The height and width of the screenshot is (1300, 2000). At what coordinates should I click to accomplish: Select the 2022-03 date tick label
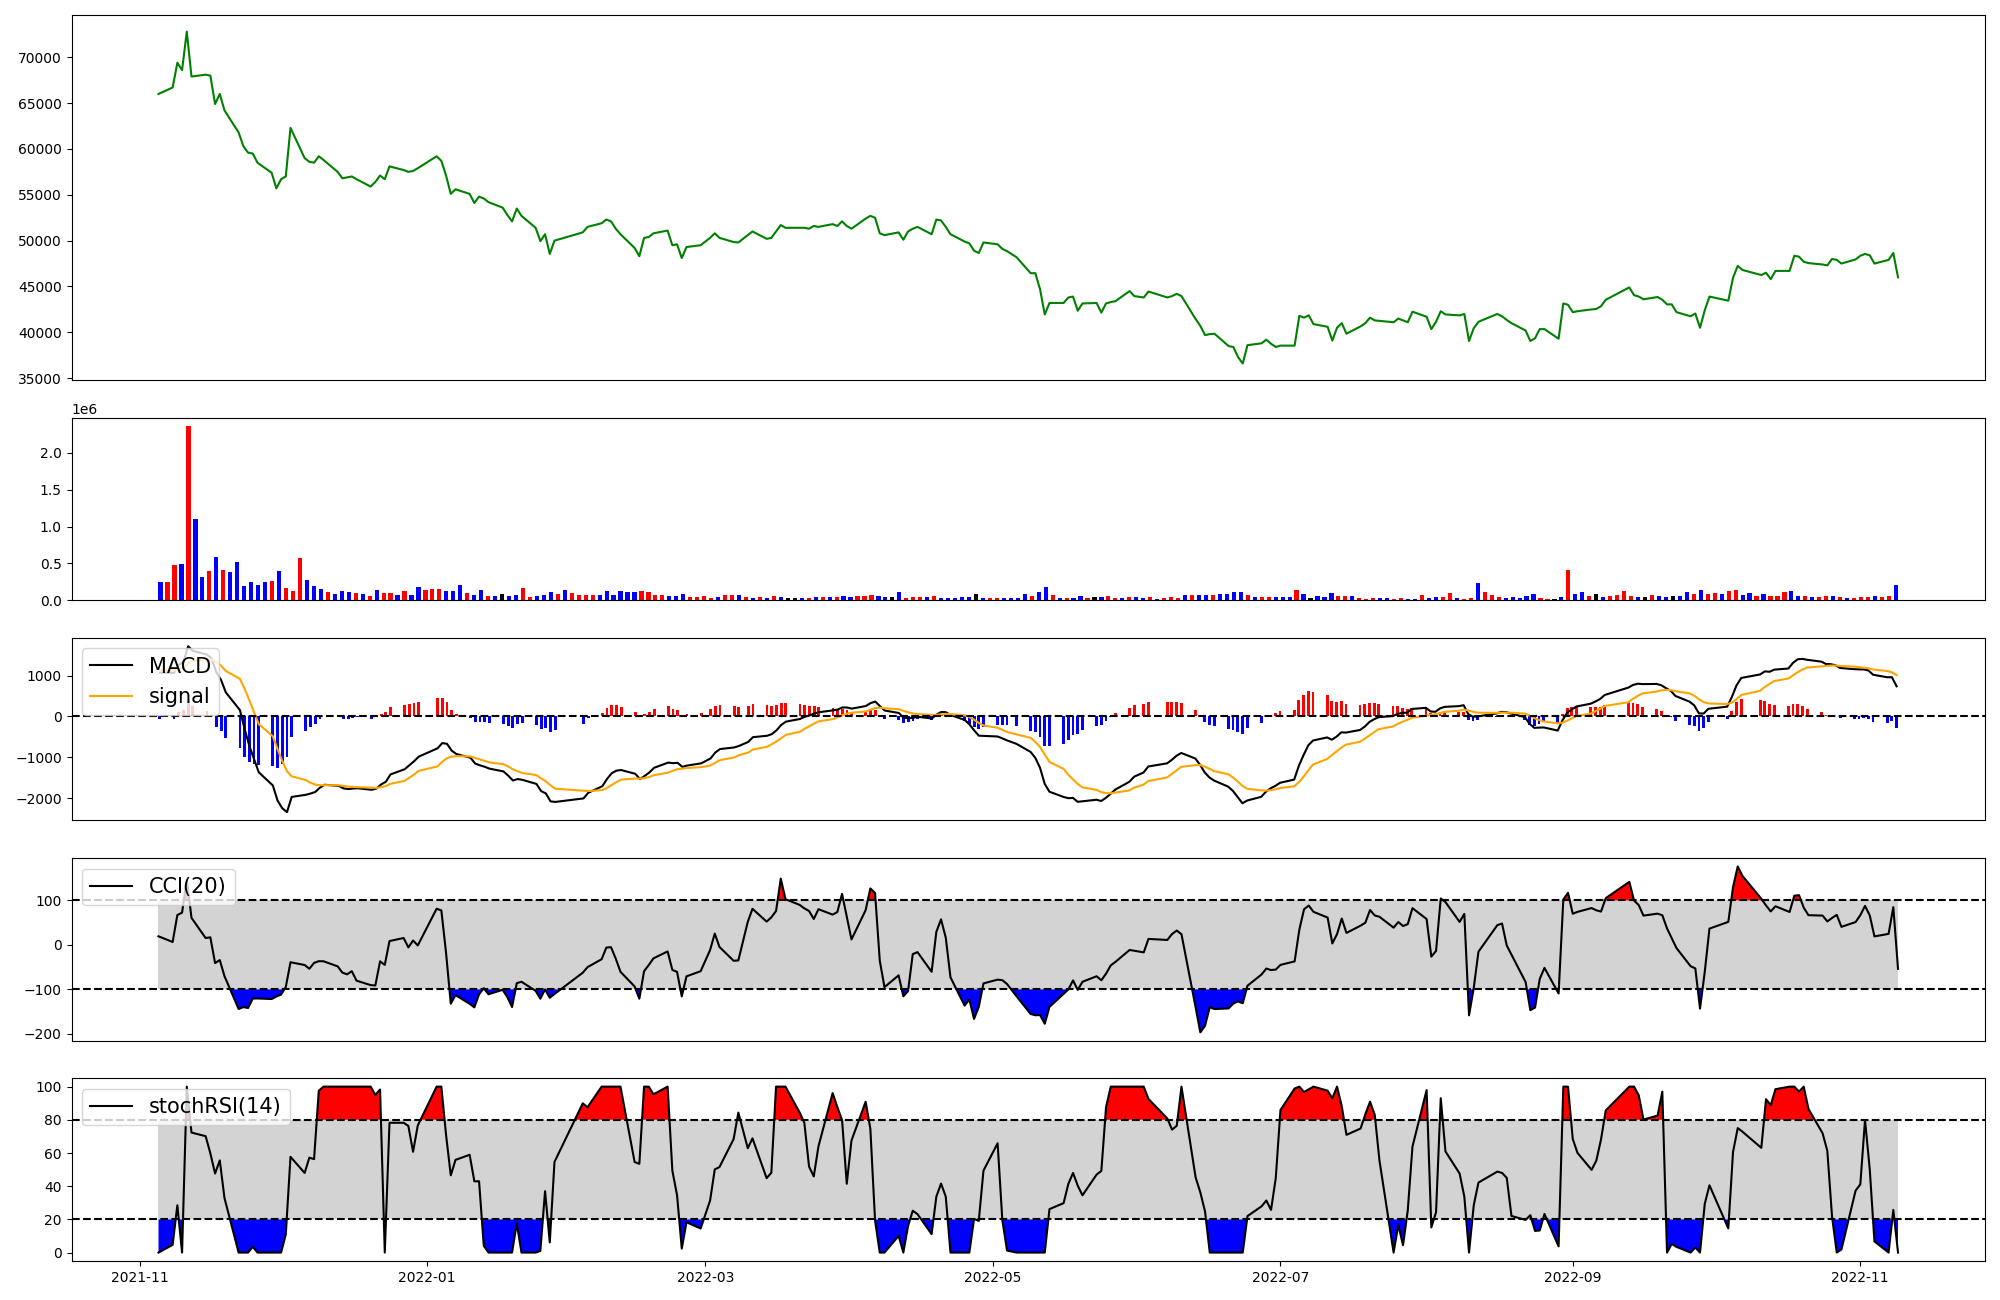click(706, 1277)
